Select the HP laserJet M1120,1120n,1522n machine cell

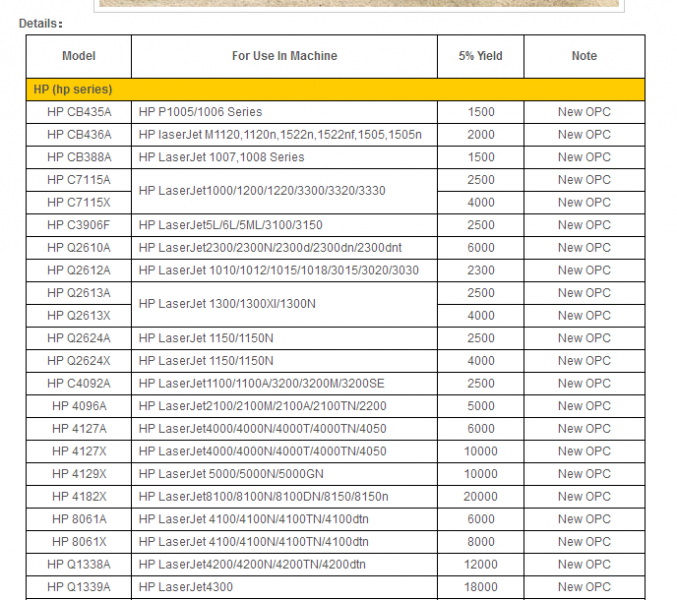(x=284, y=135)
